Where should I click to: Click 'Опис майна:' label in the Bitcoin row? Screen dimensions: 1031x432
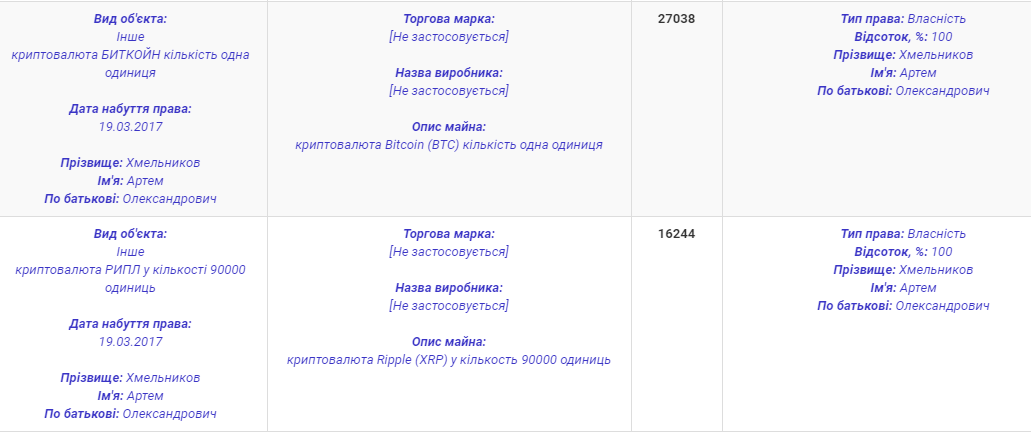(x=449, y=127)
